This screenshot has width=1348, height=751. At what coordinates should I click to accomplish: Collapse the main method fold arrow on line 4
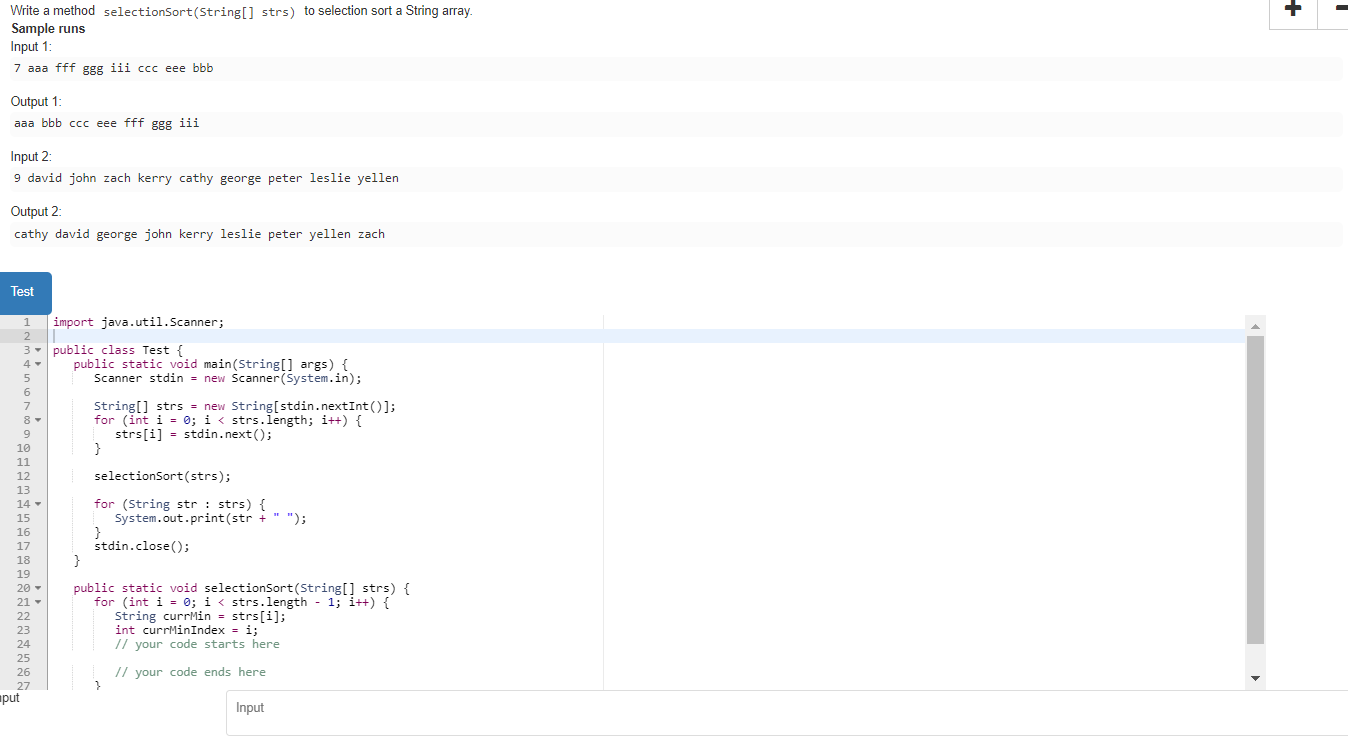[38, 364]
